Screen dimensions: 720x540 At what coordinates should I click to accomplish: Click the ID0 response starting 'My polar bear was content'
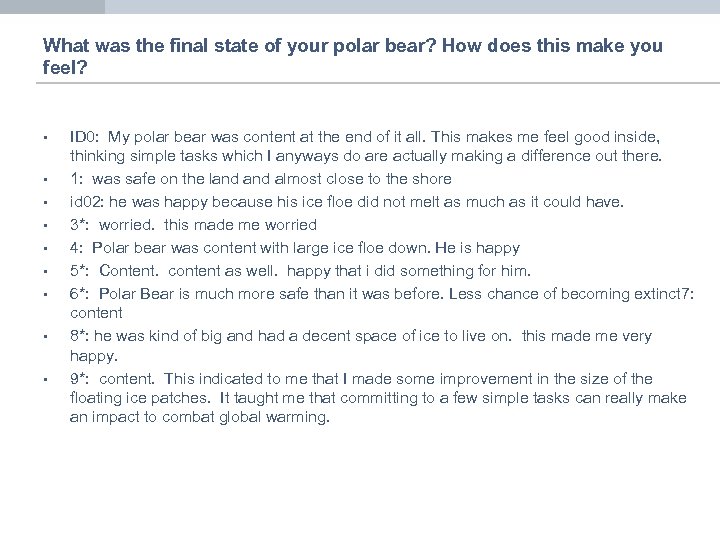click(365, 146)
